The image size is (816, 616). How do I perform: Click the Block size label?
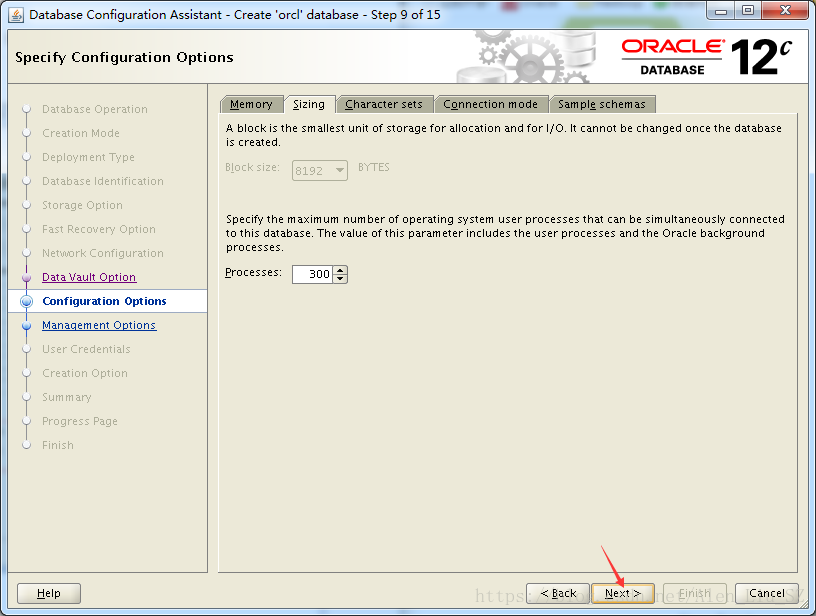pos(252,168)
